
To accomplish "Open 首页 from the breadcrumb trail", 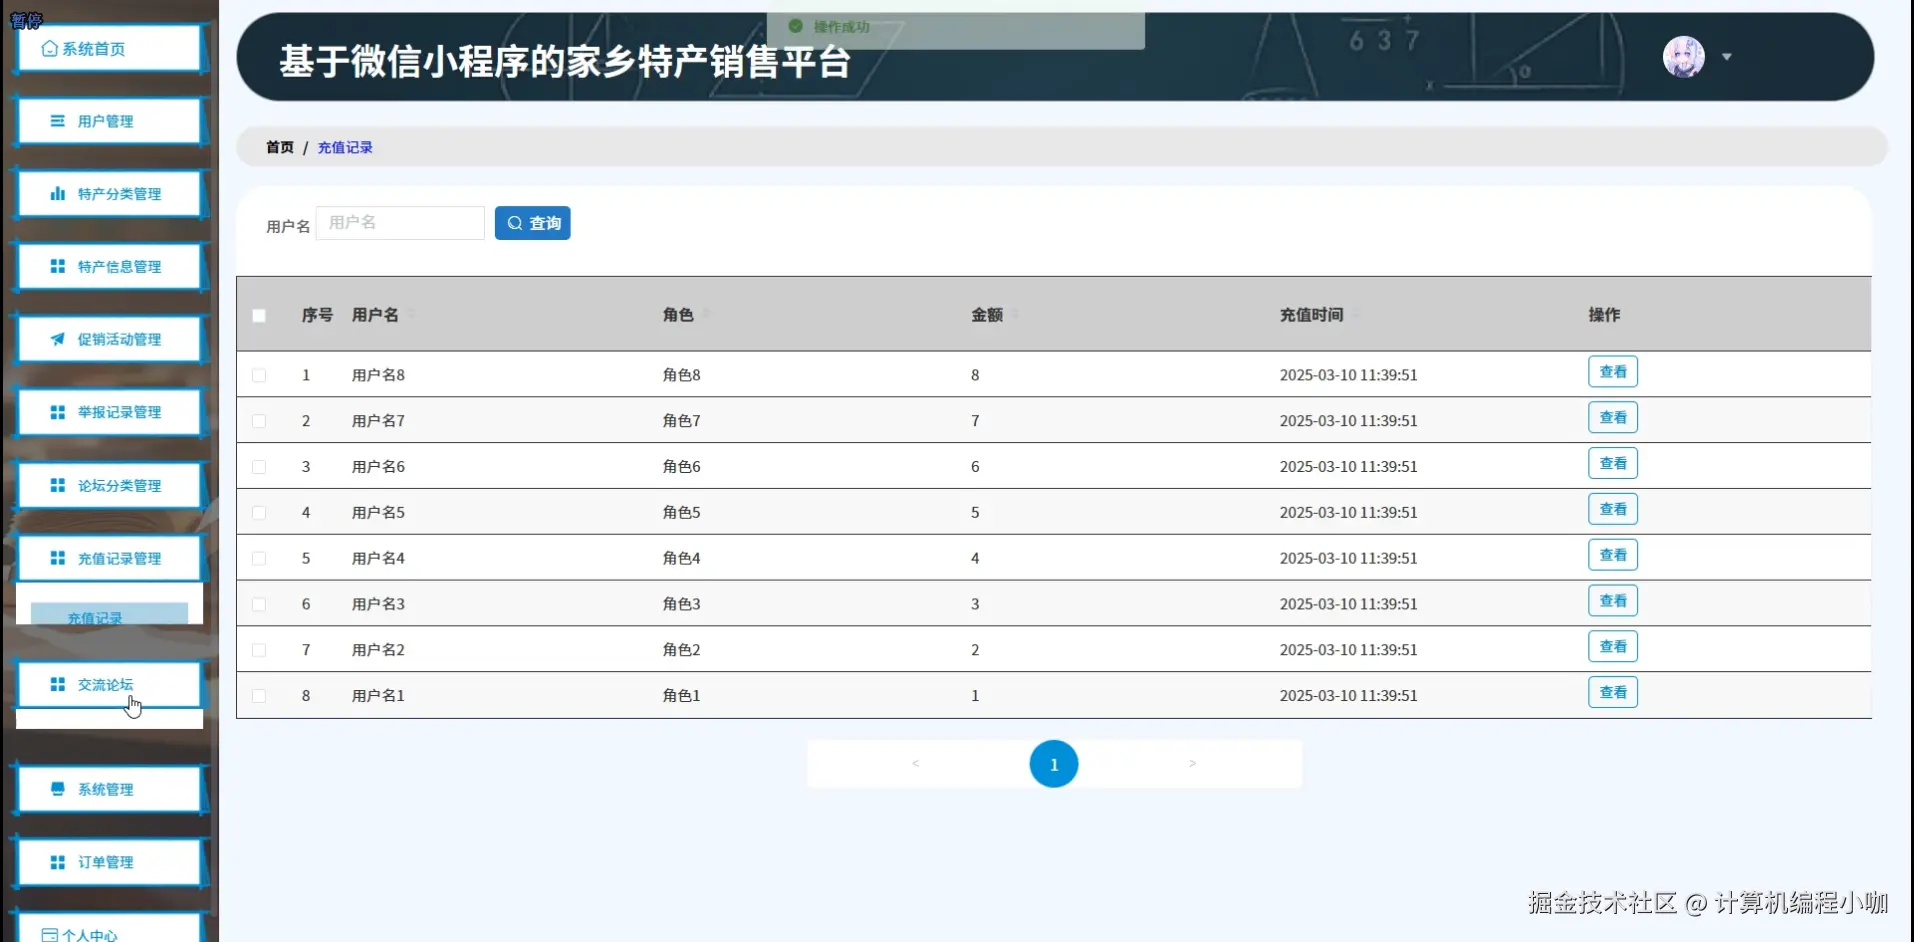I will [x=279, y=147].
